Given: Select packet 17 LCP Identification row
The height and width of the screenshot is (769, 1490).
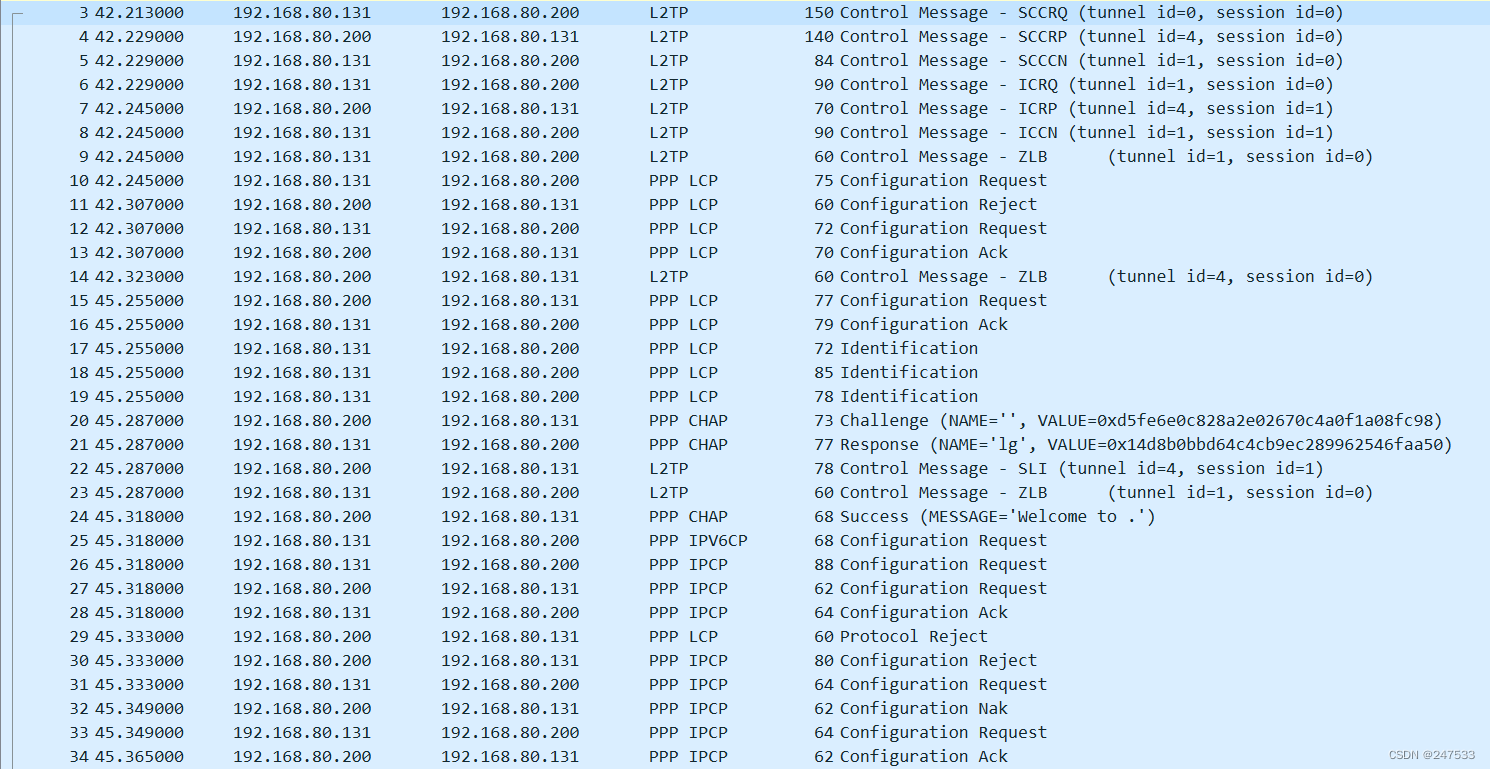Looking at the screenshot, I should tap(745, 349).
